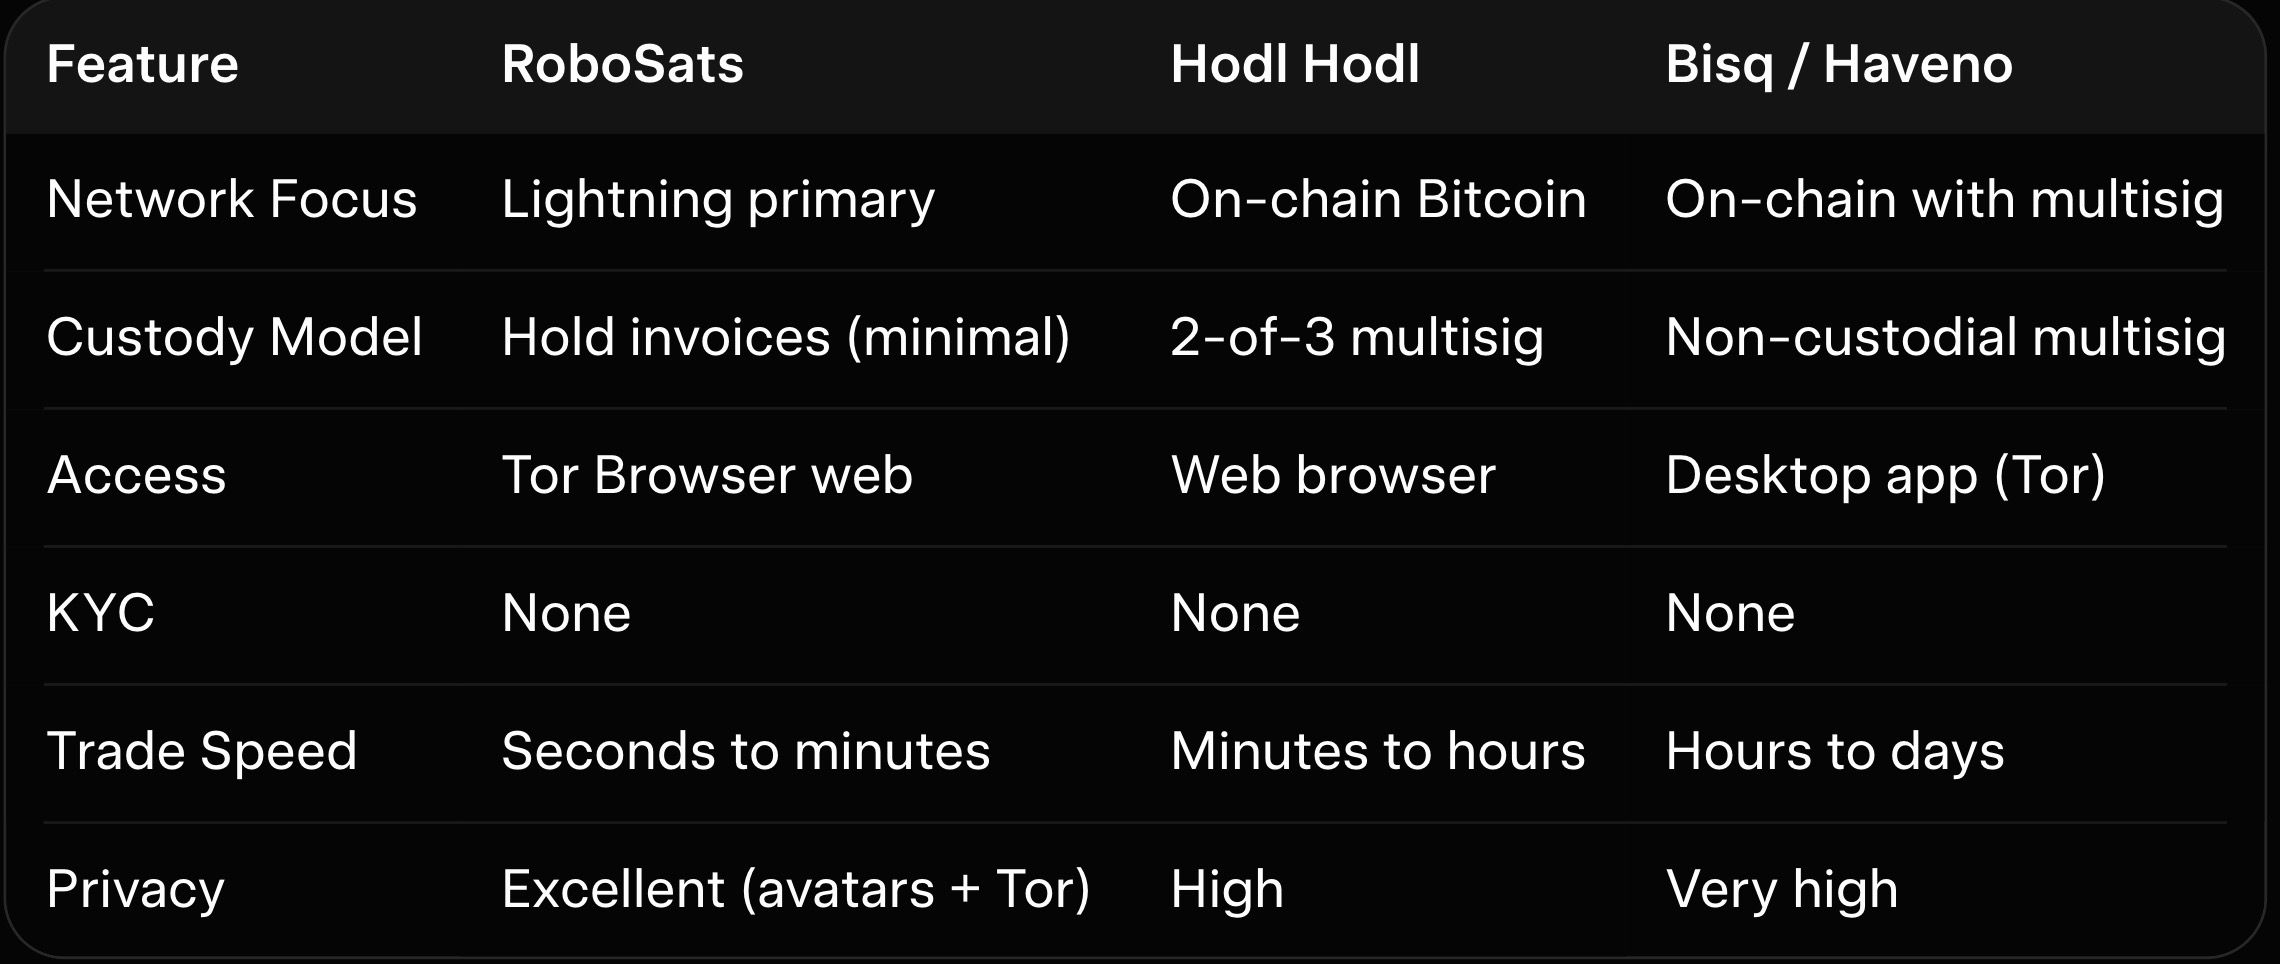This screenshot has width=2280, height=964.
Task: Click the RoboSats column header
Action: (622, 65)
